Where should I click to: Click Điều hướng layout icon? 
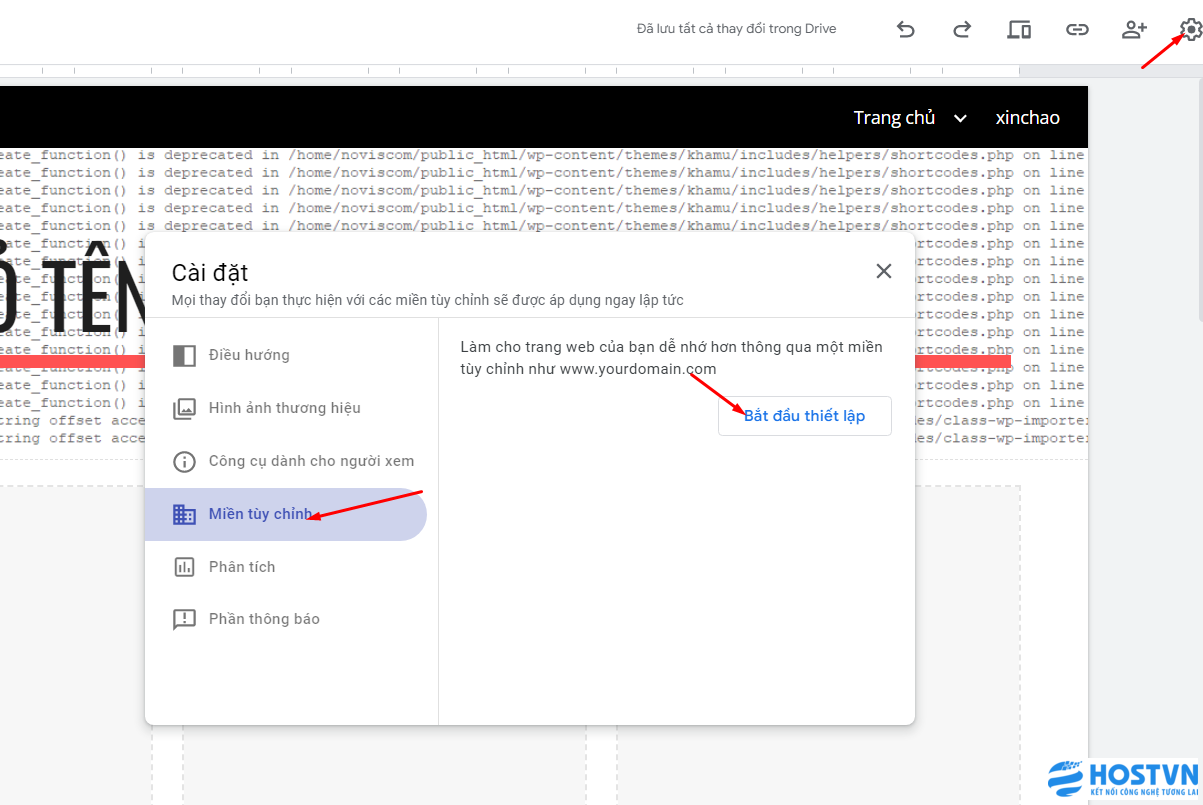[x=184, y=355]
